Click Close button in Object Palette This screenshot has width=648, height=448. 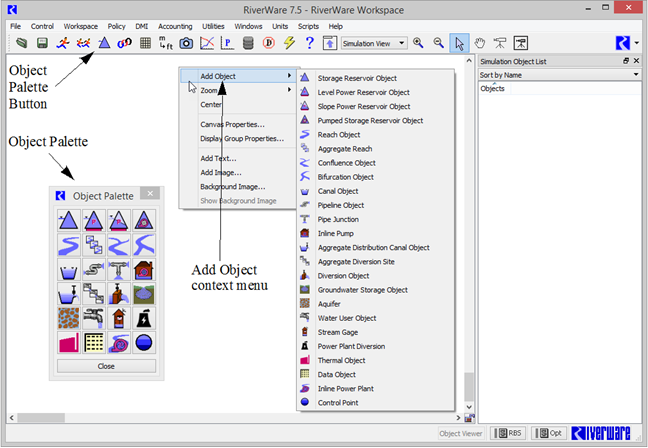coord(106,366)
